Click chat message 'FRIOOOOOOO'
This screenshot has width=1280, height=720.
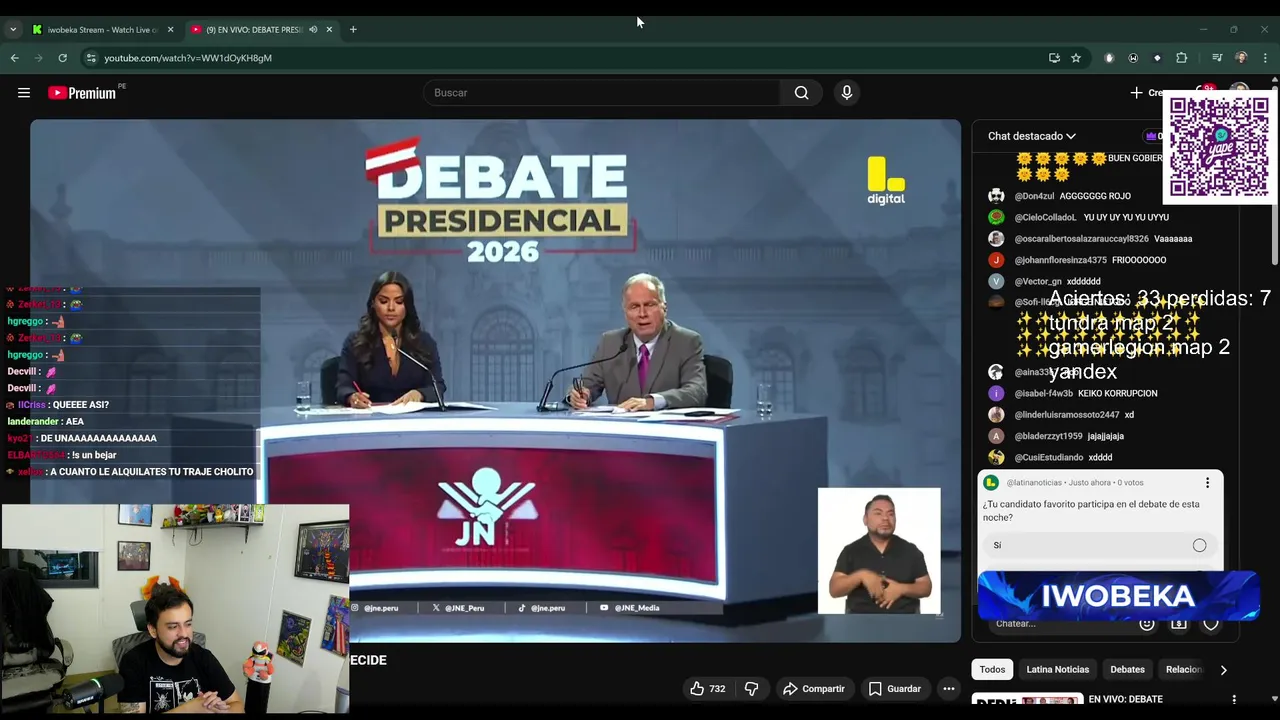(x=1139, y=260)
